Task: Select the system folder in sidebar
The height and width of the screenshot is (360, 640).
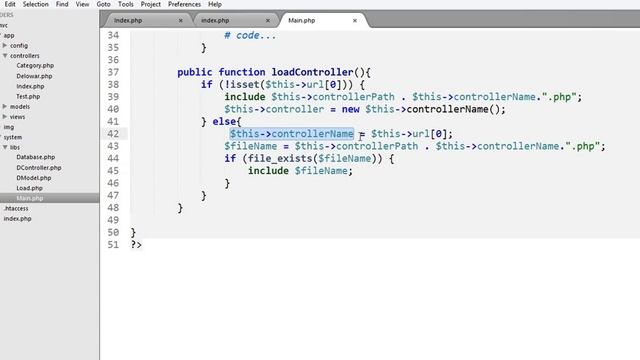Action: click(x=13, y=137)
